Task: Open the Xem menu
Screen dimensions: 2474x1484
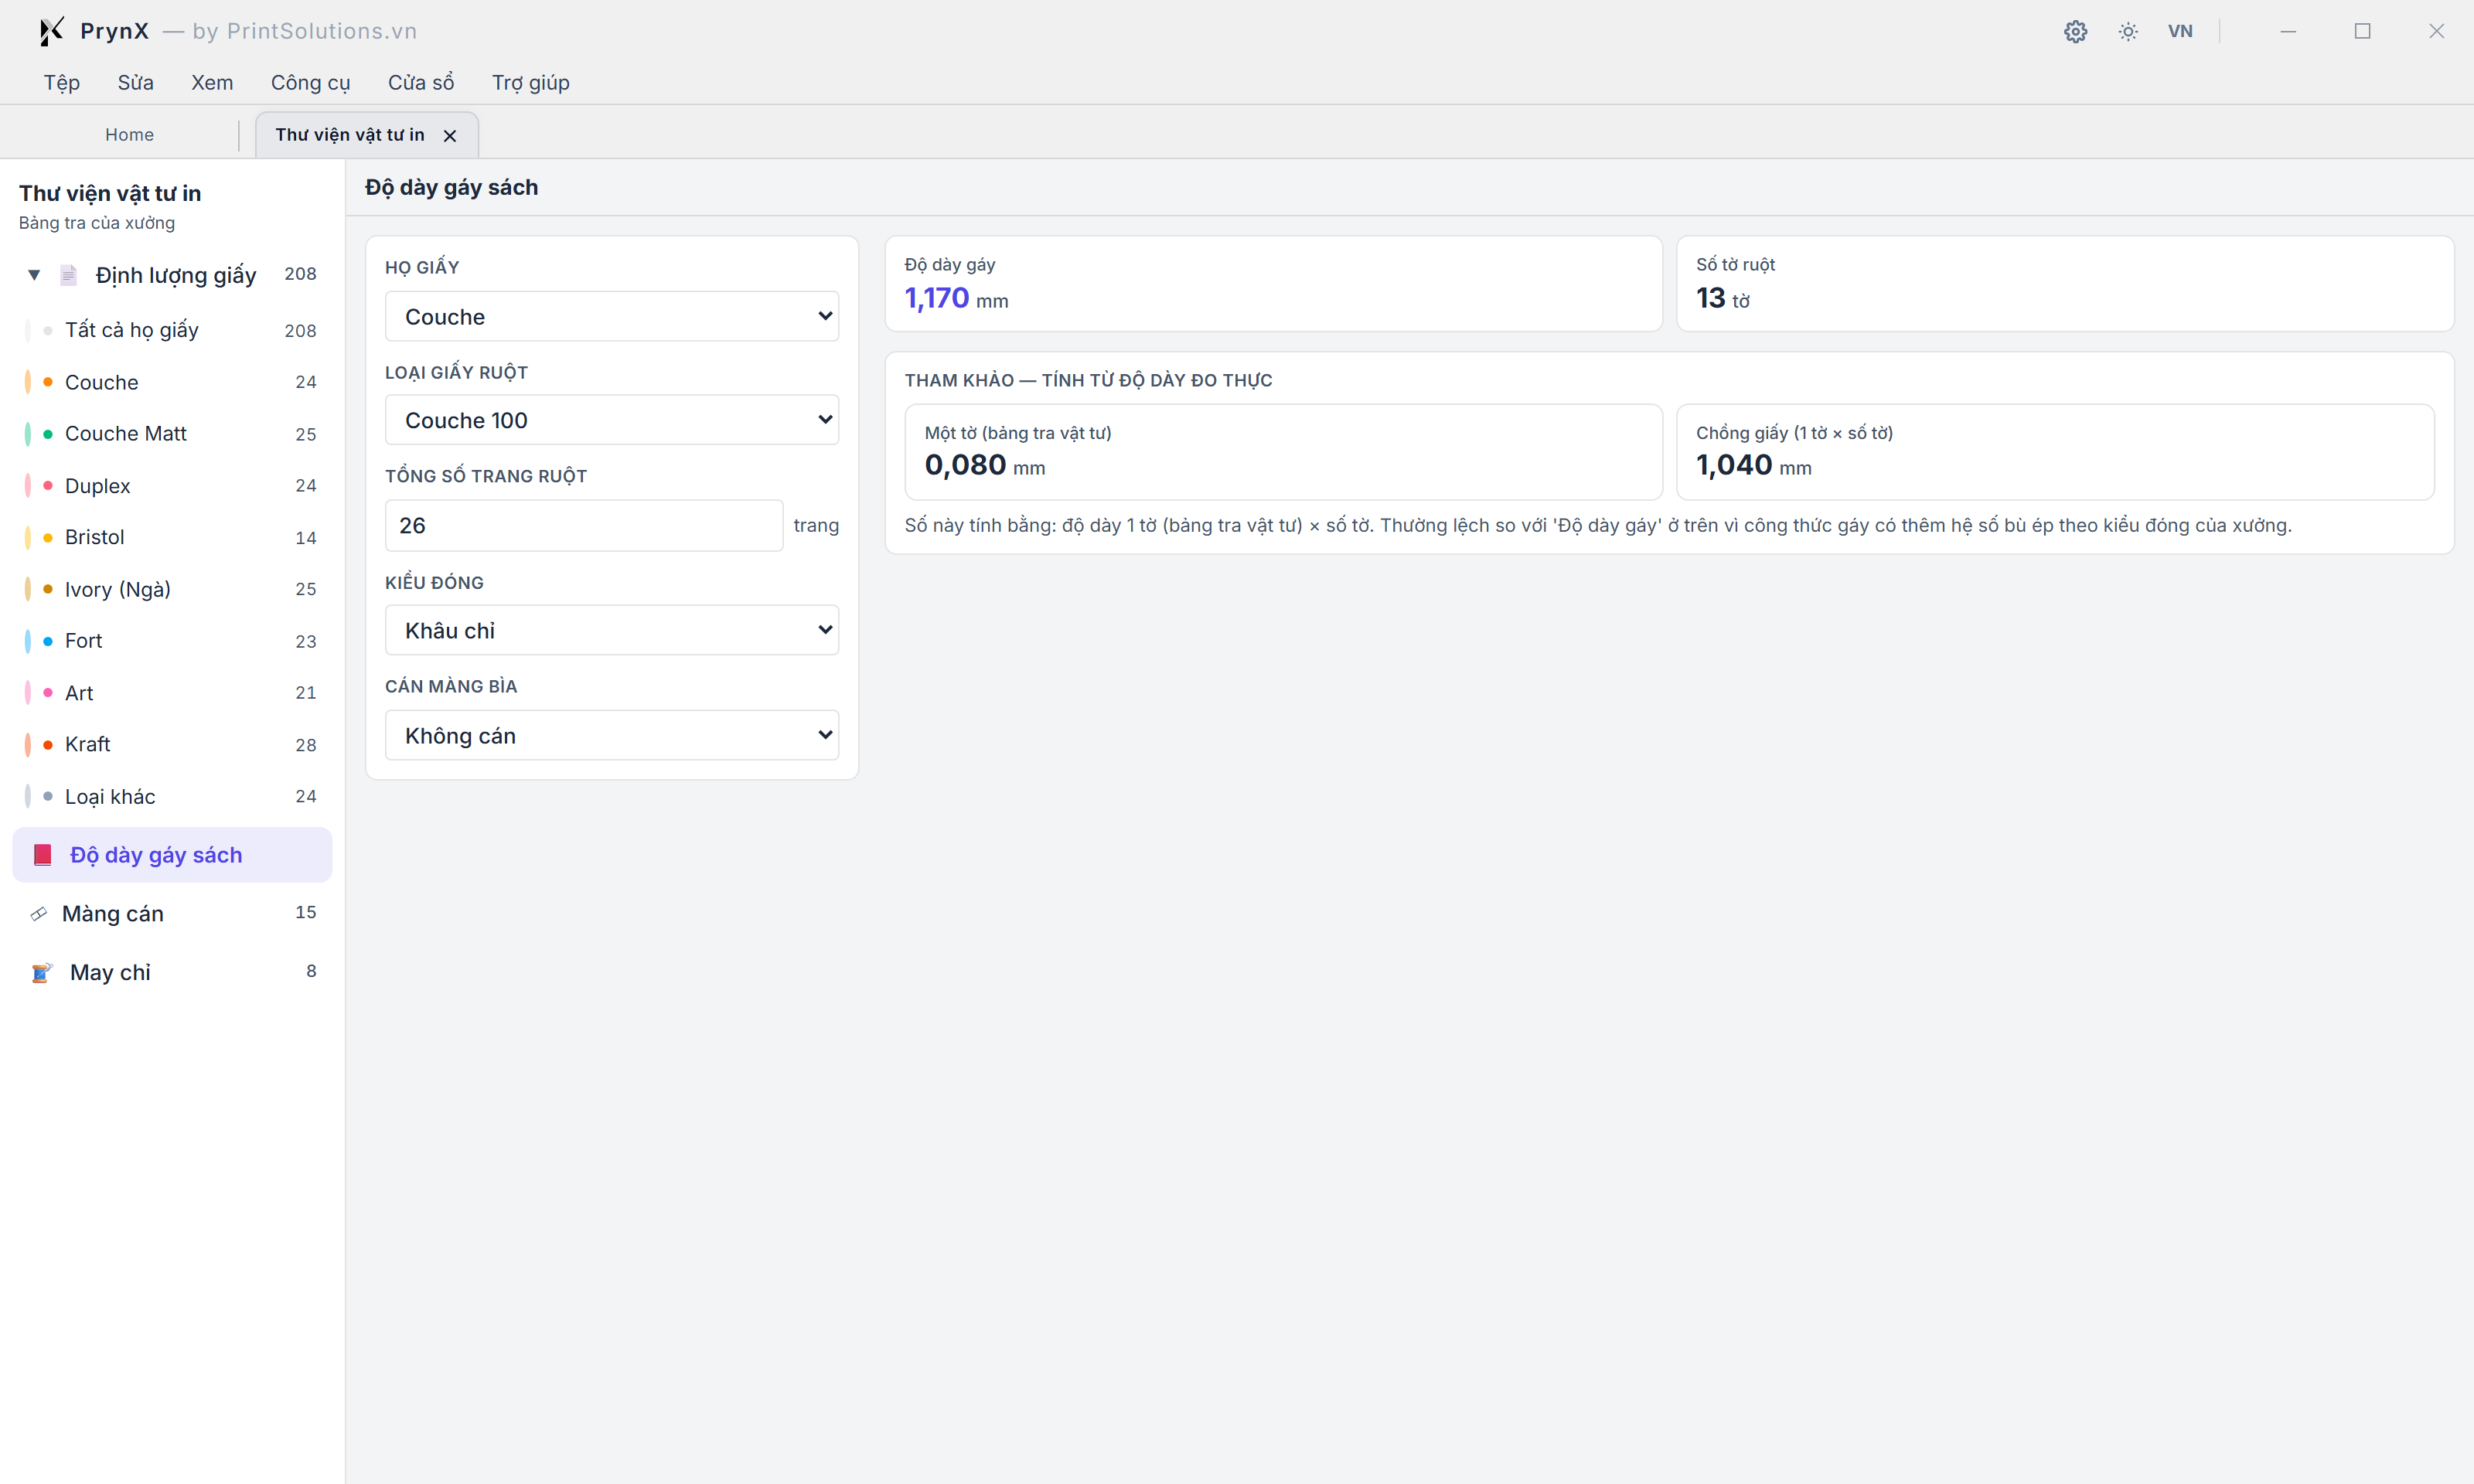Action: [x=212, y=82]
